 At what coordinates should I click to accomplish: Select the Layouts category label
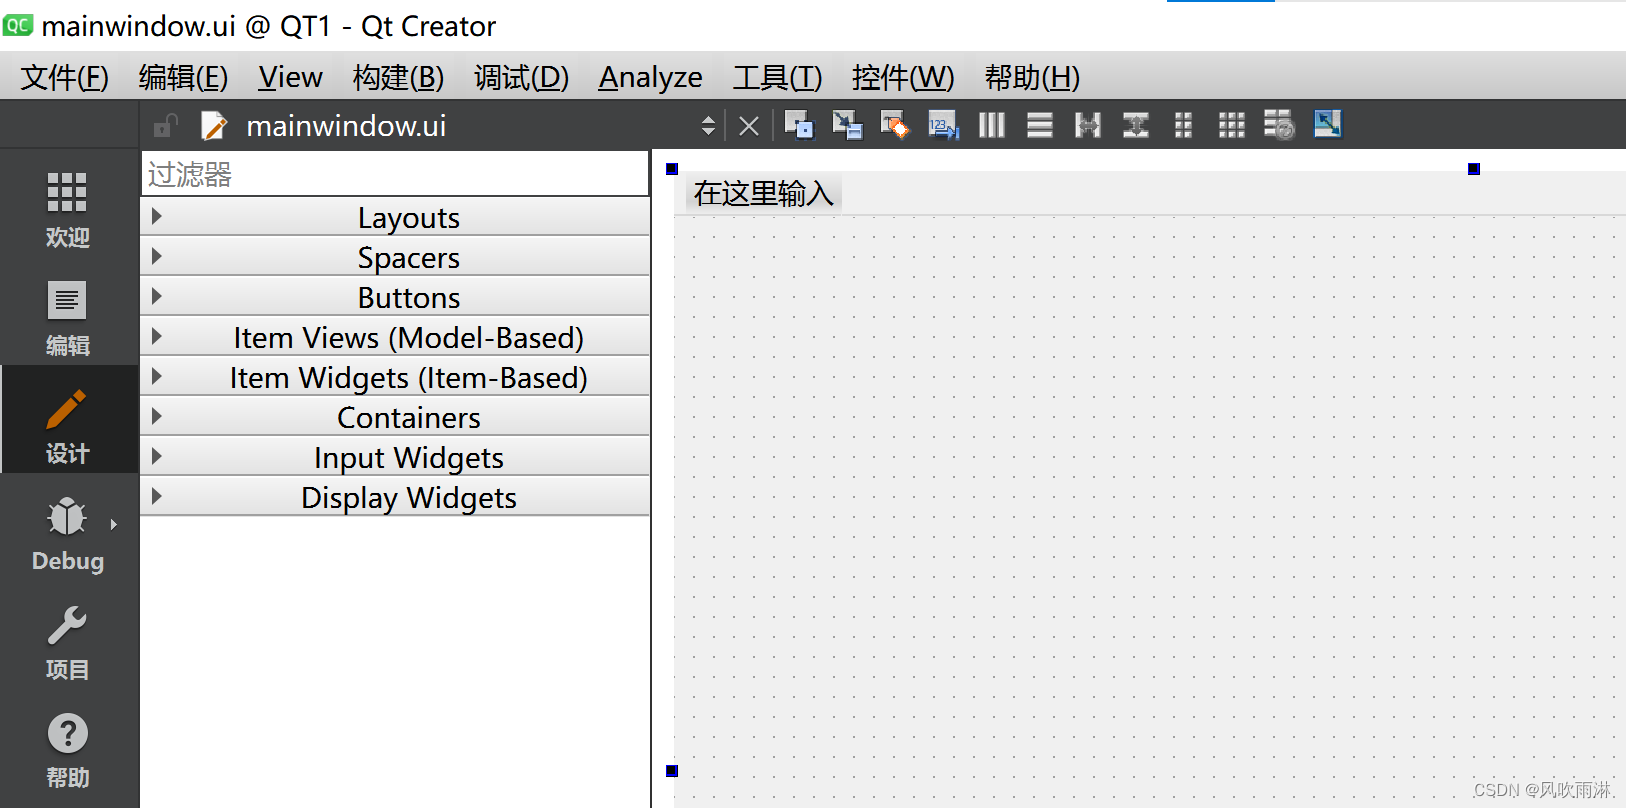point(409,218)
